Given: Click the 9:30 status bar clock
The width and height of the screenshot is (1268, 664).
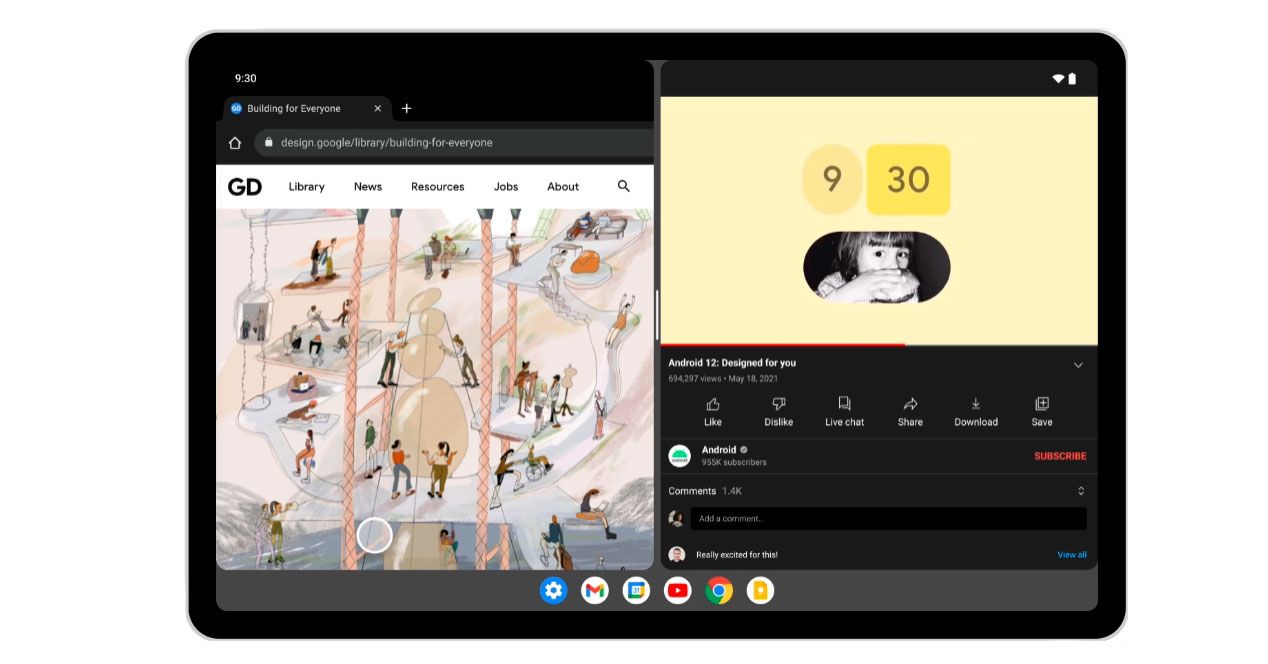Looking at the screenshot, I should [x=246, y=78].
